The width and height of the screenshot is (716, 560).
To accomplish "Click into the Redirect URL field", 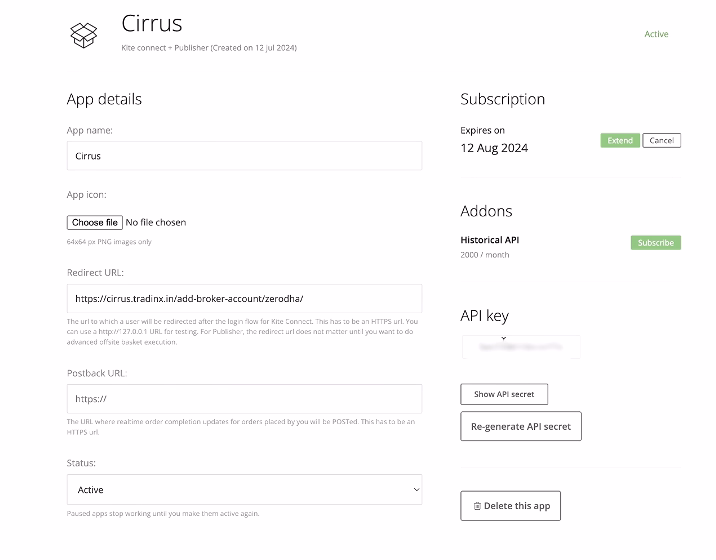I will (x=244, y=298).
